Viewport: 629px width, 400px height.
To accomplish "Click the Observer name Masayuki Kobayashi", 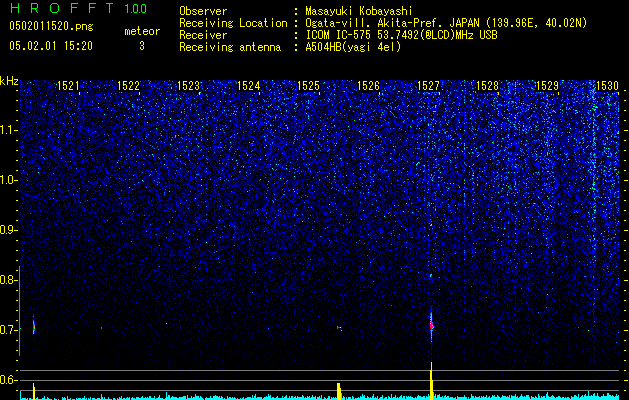I will tap(359, 11).
